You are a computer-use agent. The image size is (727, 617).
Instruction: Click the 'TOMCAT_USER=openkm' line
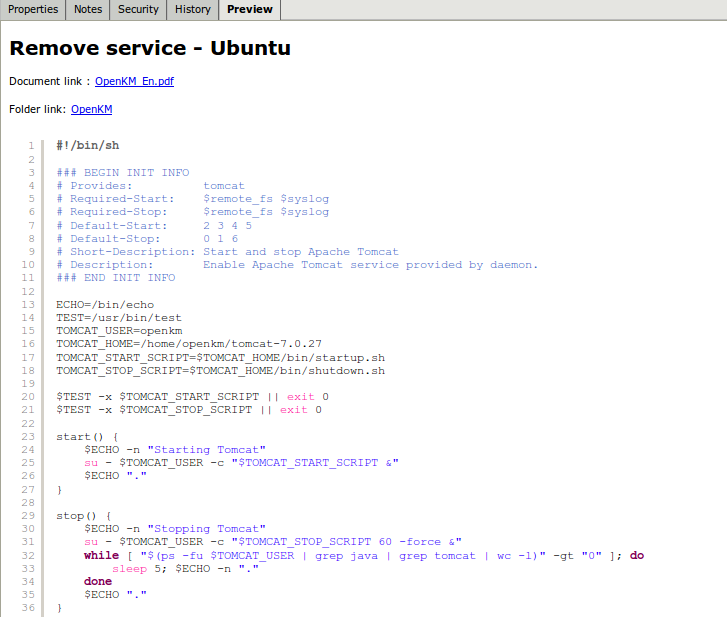click(x=119, y=331)
